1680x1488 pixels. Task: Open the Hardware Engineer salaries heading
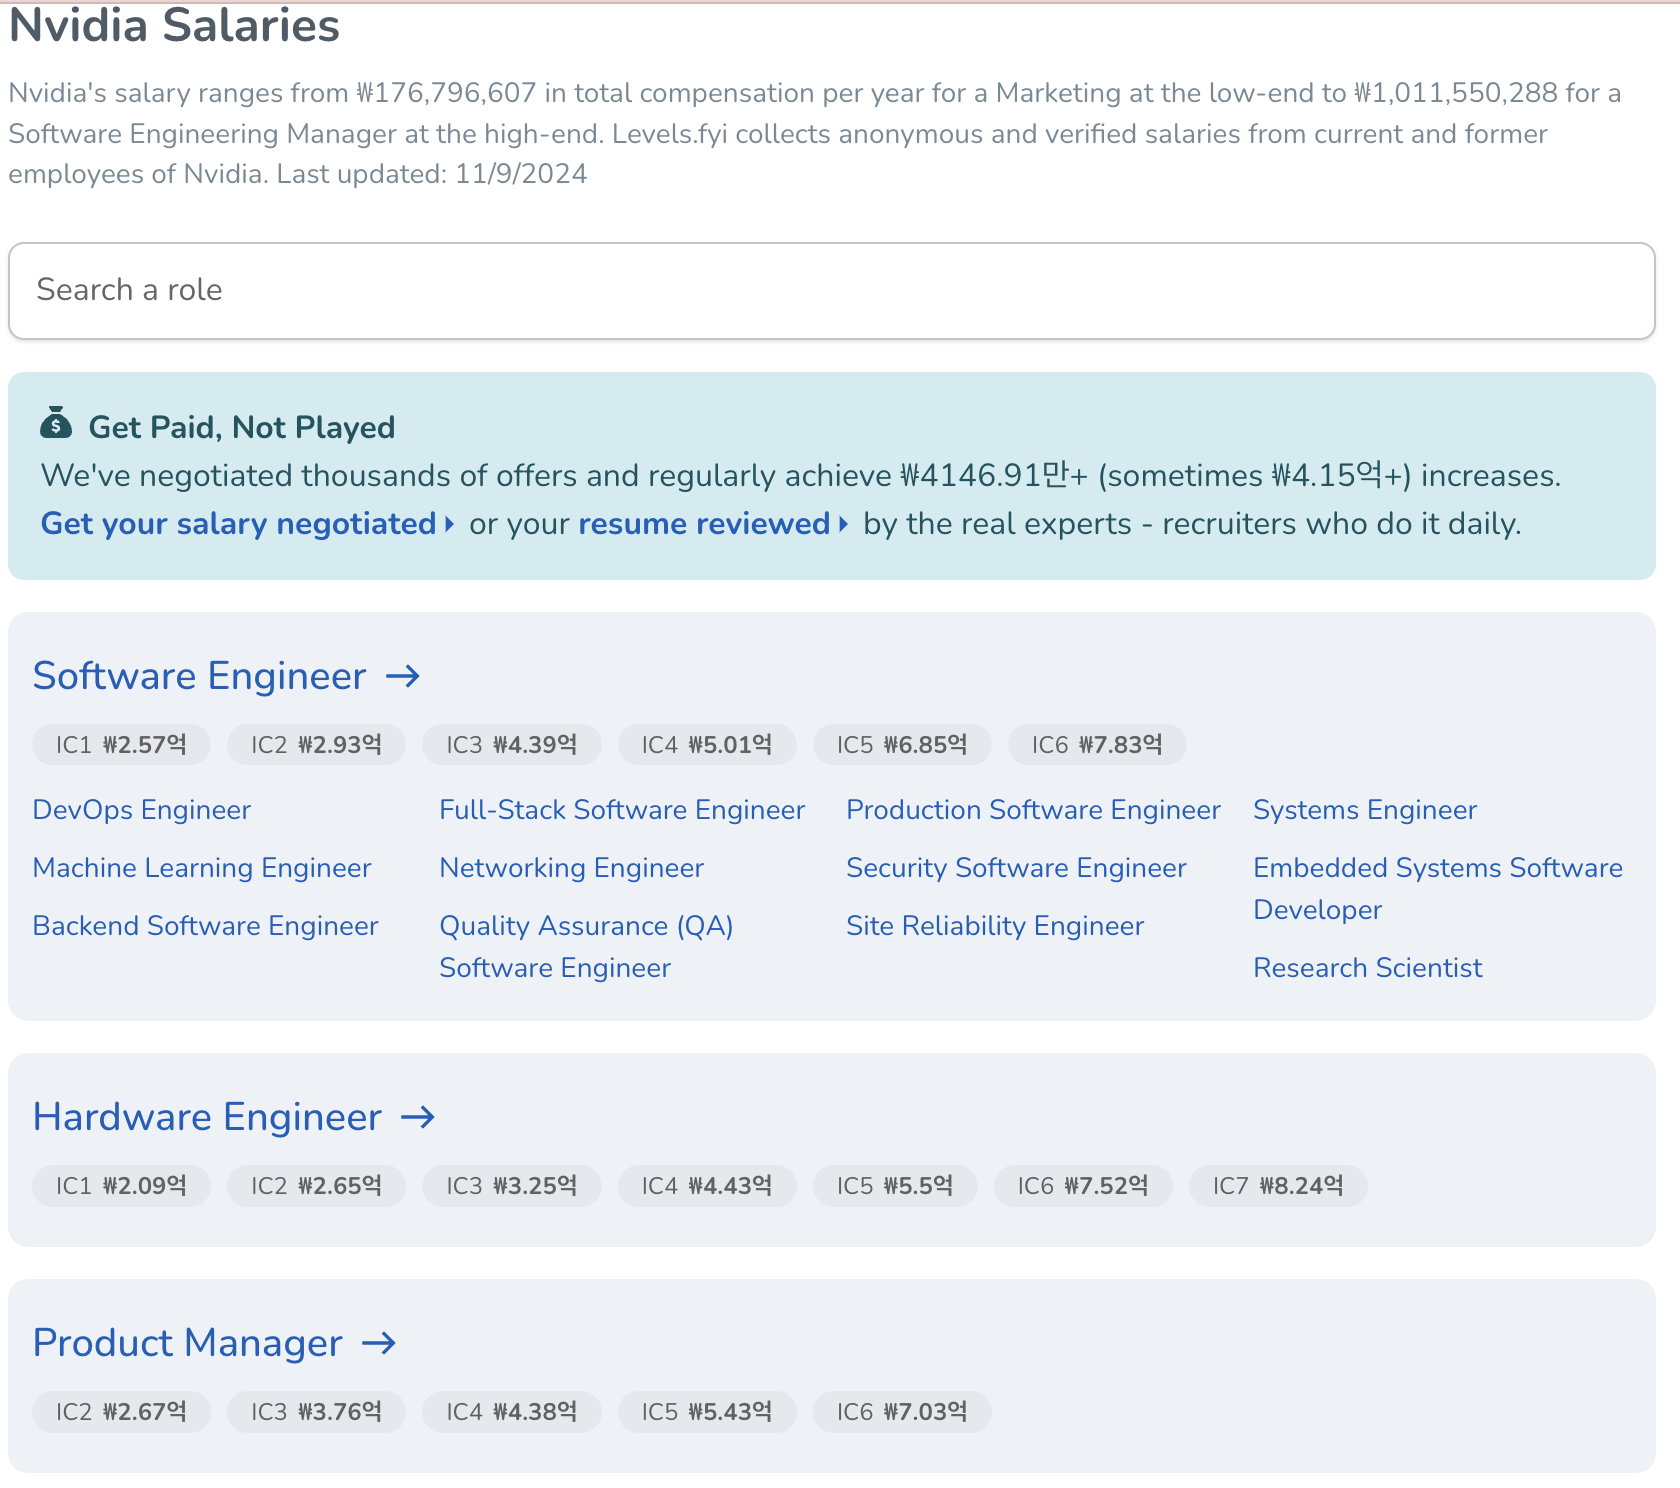pos(207,1118)
